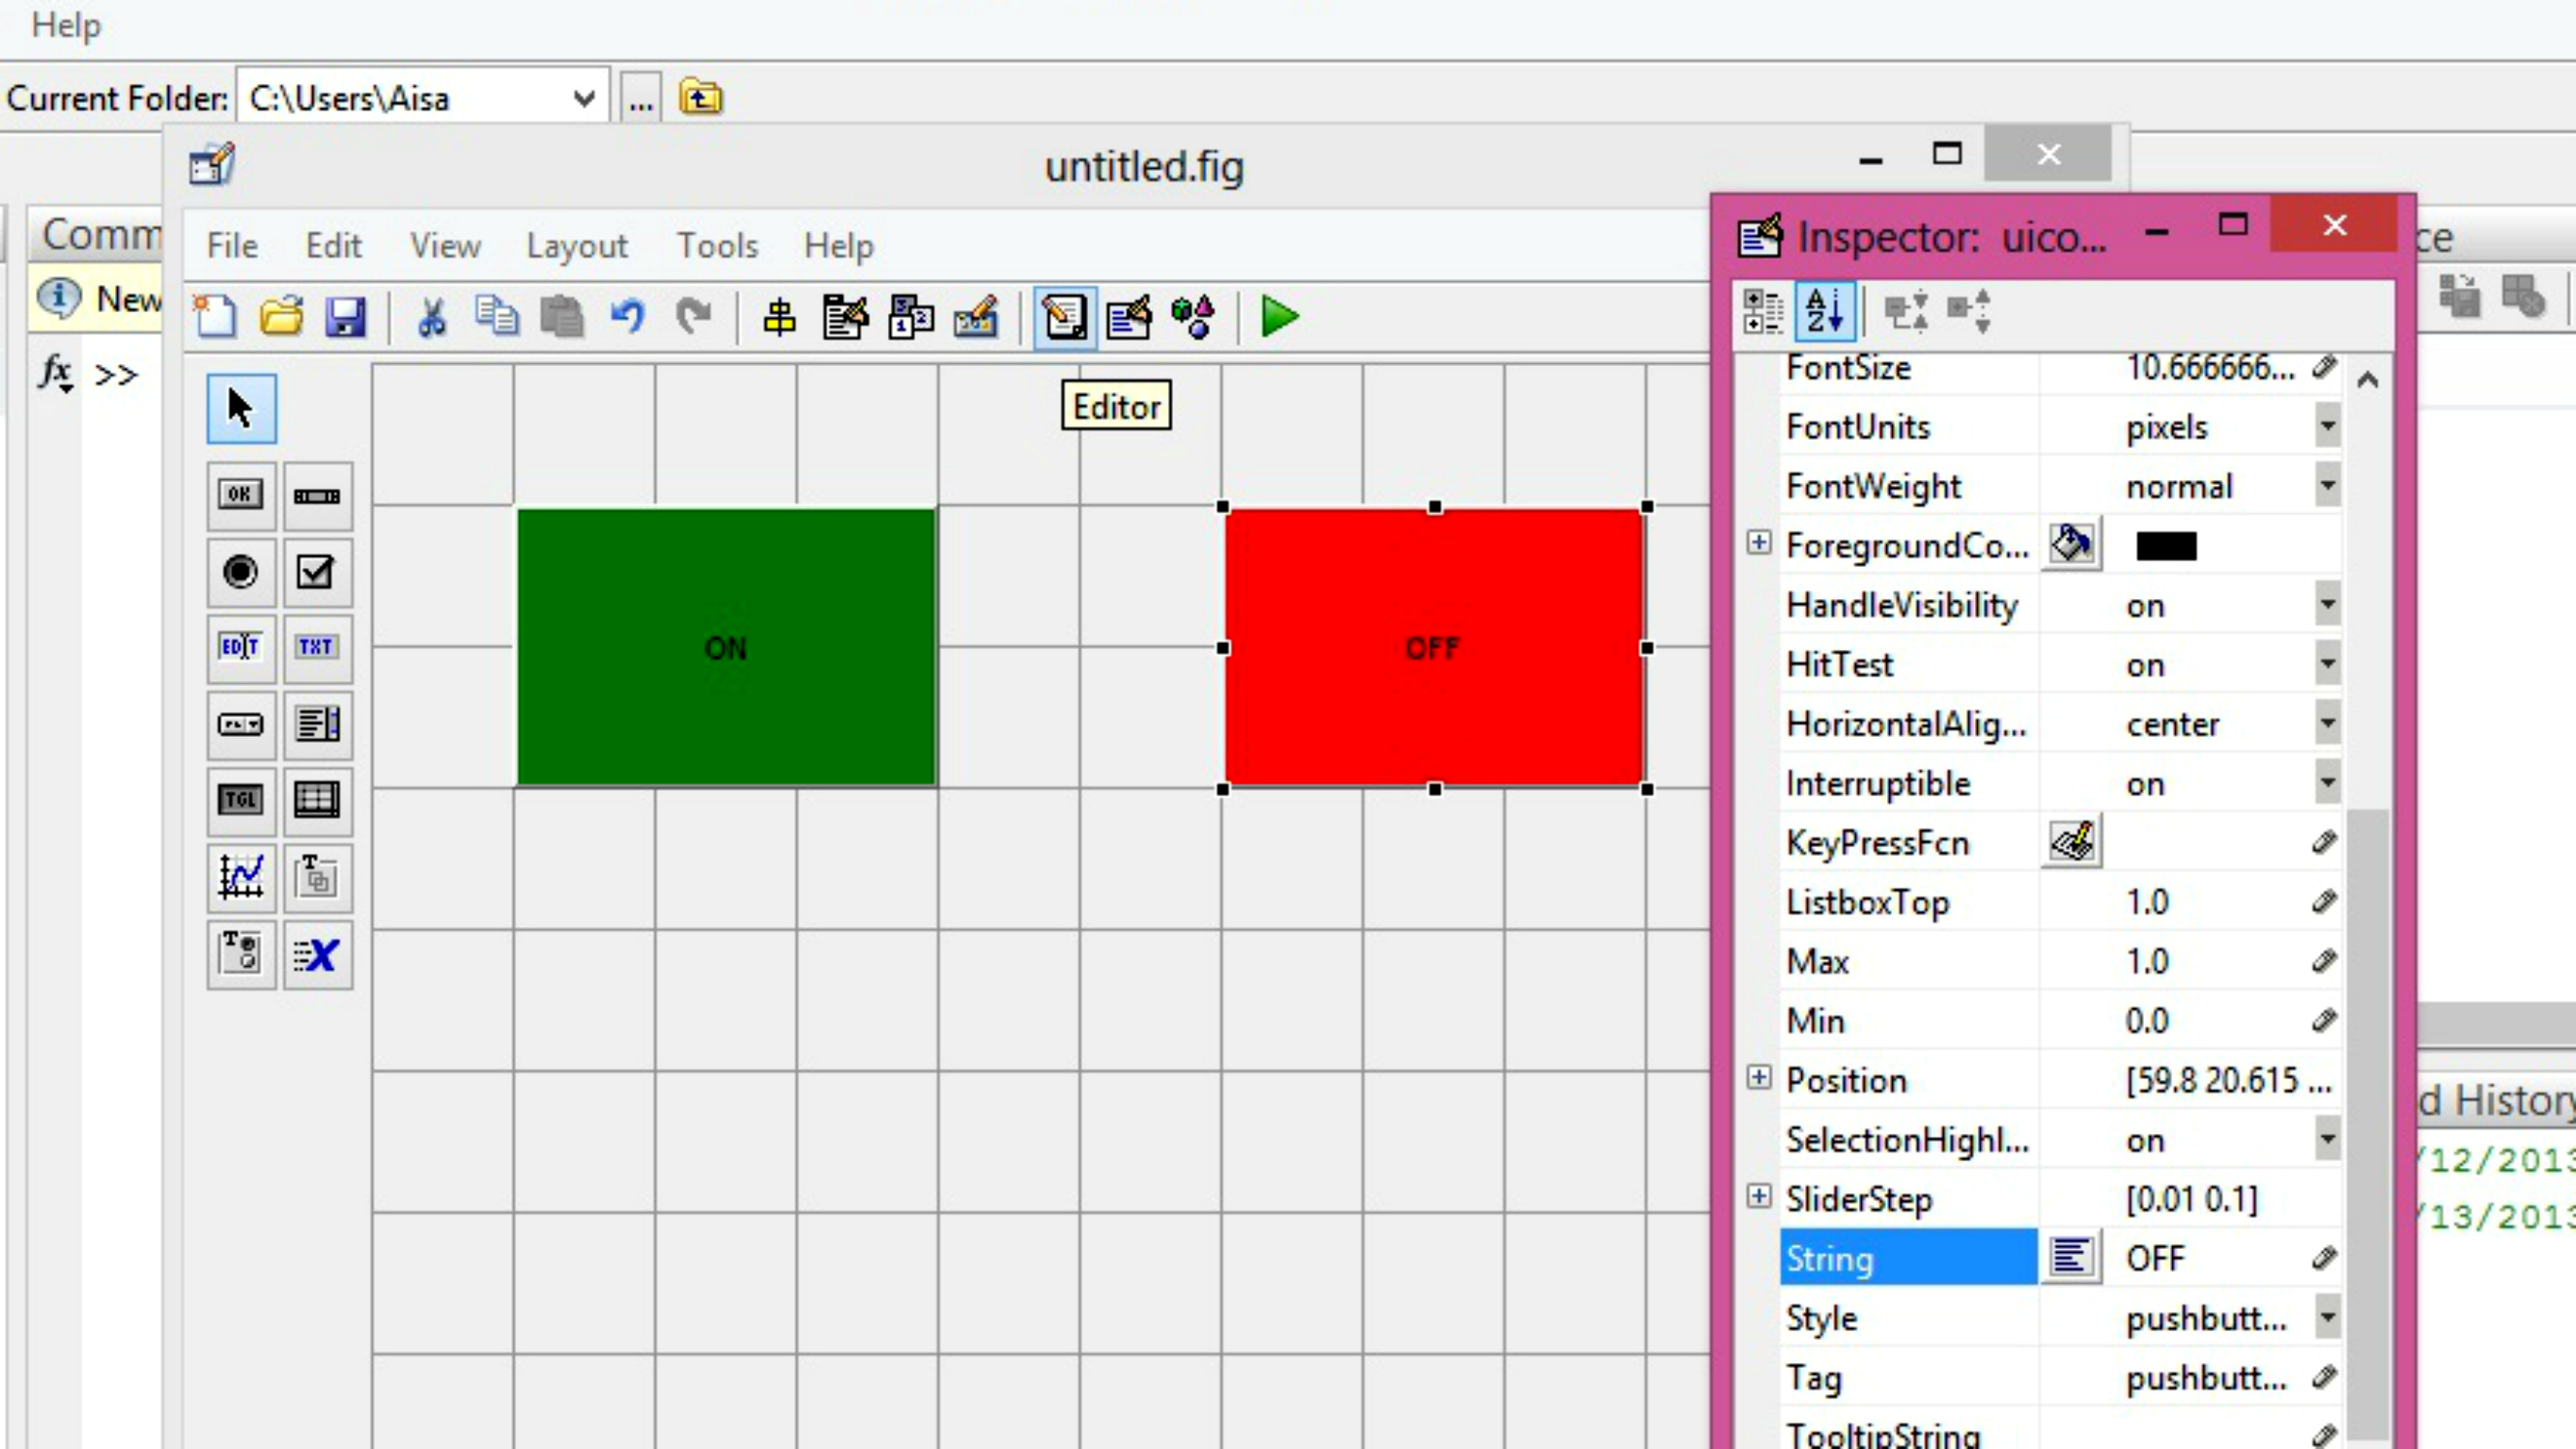Pick the Button Group component tool
This screenshot has height=1449, width=2576.
tap(241, 954)
